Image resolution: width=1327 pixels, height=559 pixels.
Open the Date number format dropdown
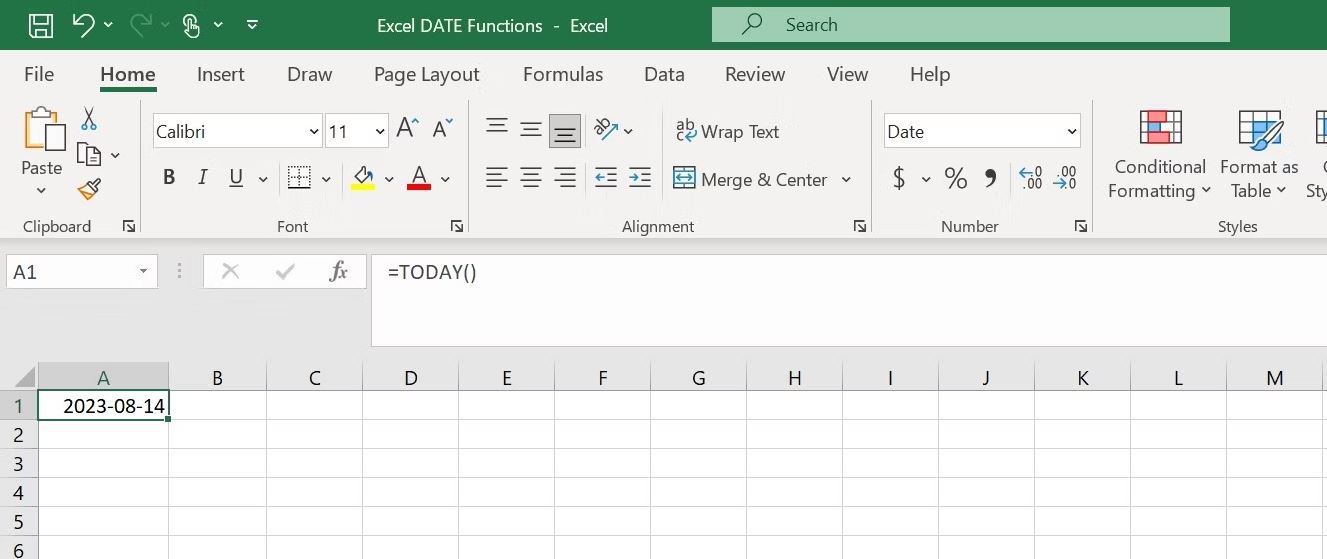click(x=1072, y=132)
